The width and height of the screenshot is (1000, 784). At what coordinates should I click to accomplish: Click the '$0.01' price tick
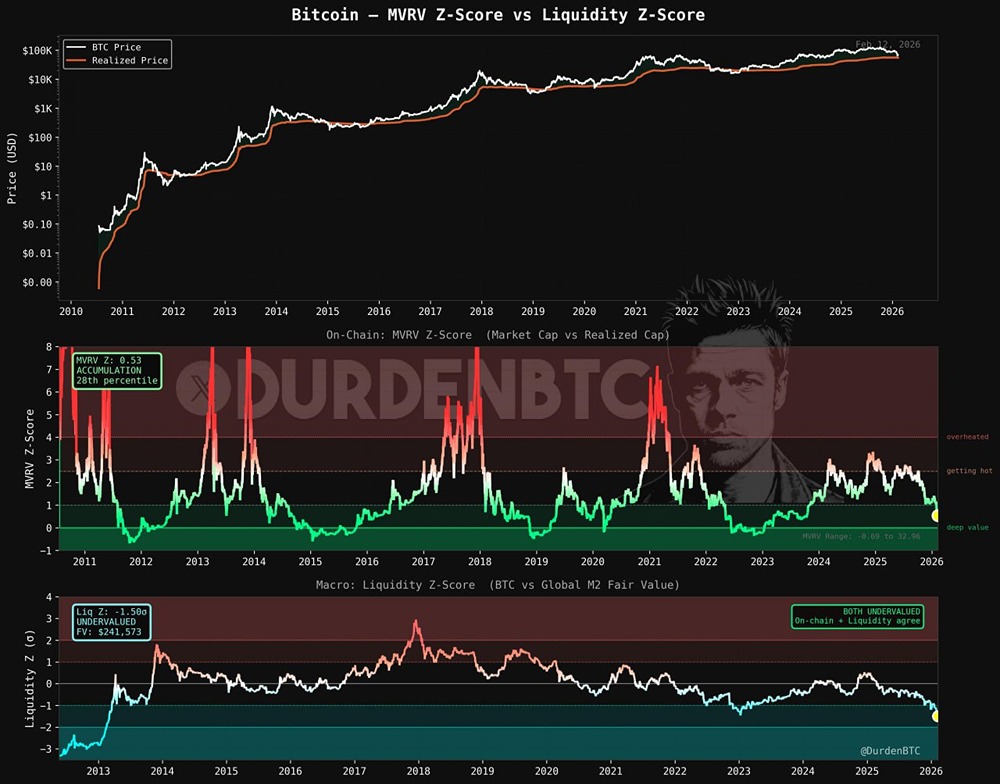[x=37, y=253]
